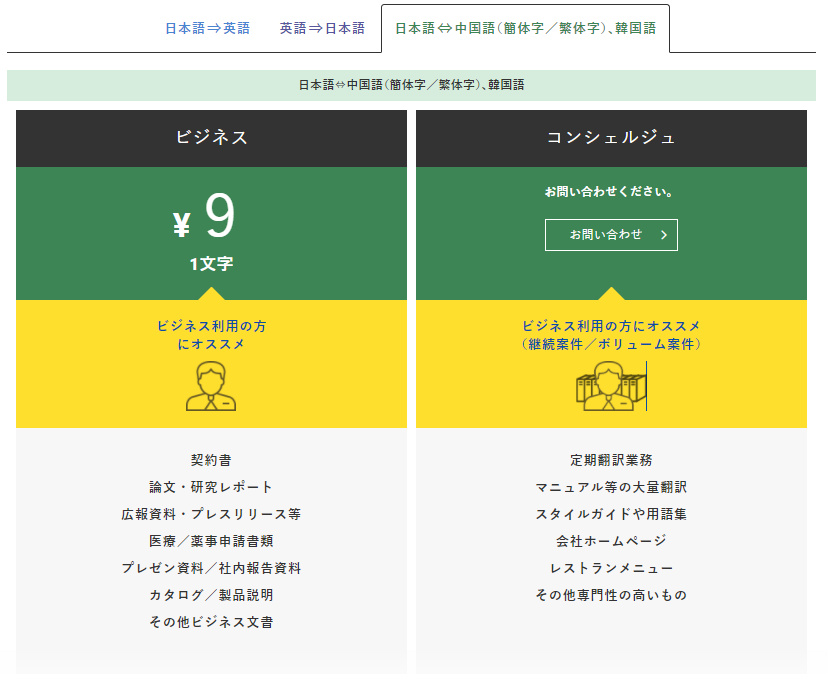Click the マニュアル等の大量翻訳 item
Image resolution: width=833 pixels, height=674 pixels.
(x=611, y=487)
